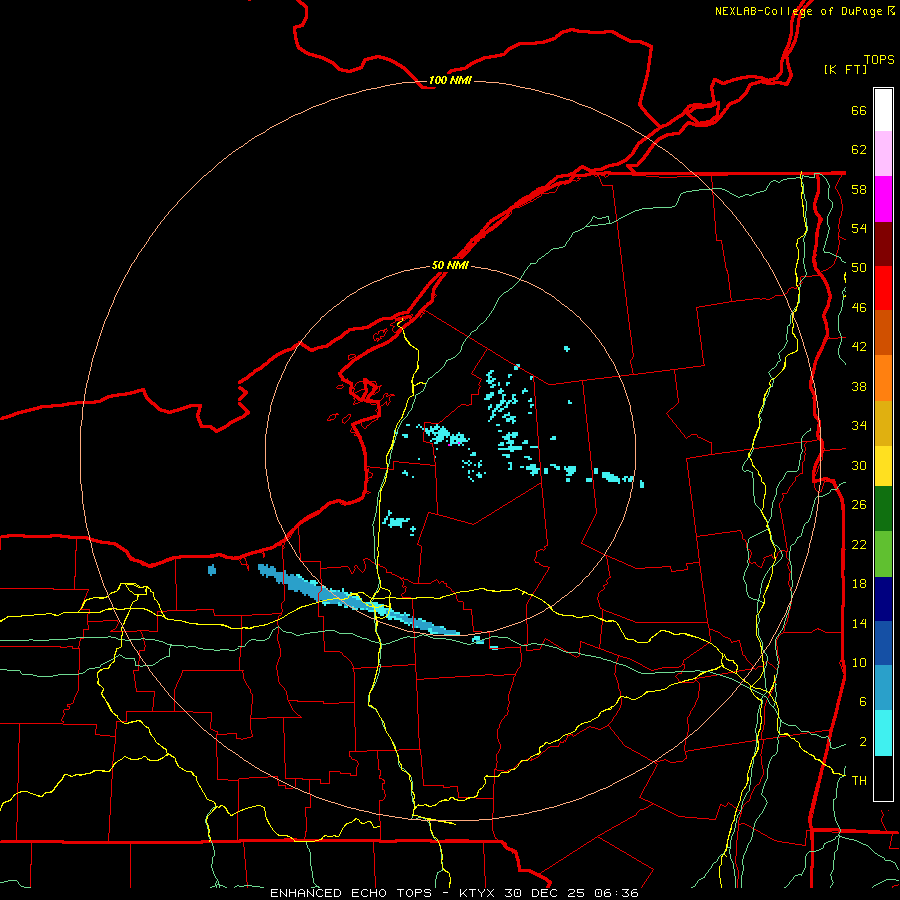Click the '38' legend value label
Image resolution: width=900 pixels, height=900 pixels.
point(859,386)
